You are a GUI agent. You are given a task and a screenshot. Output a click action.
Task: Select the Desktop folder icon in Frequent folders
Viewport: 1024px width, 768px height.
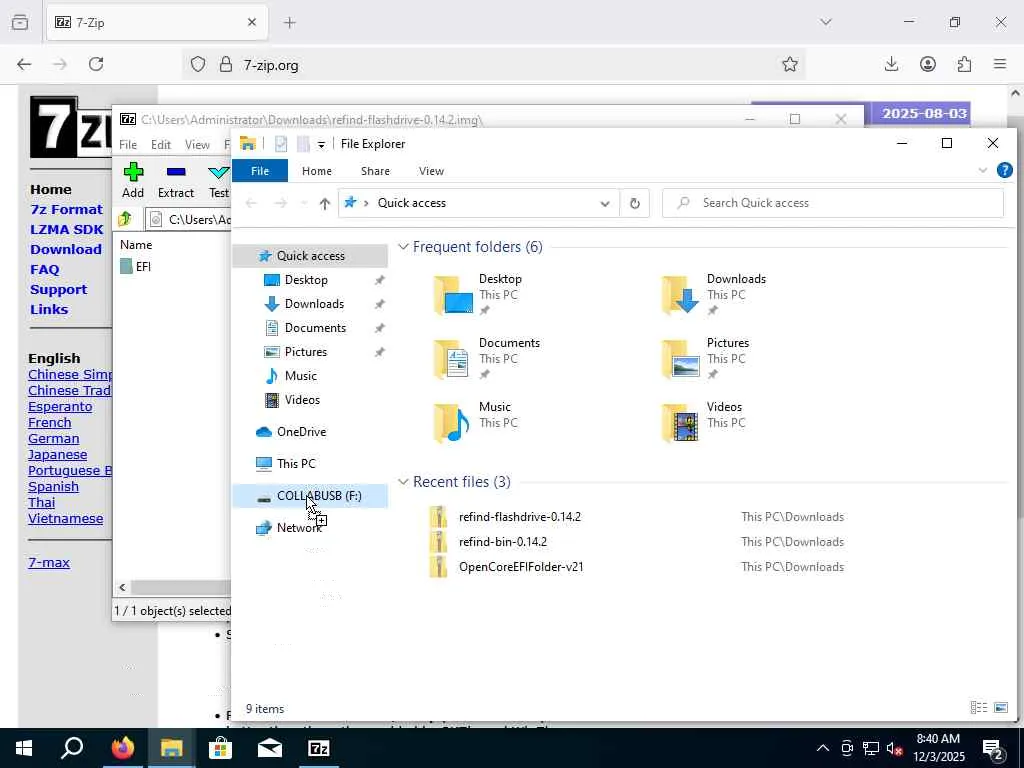(453, 295)
